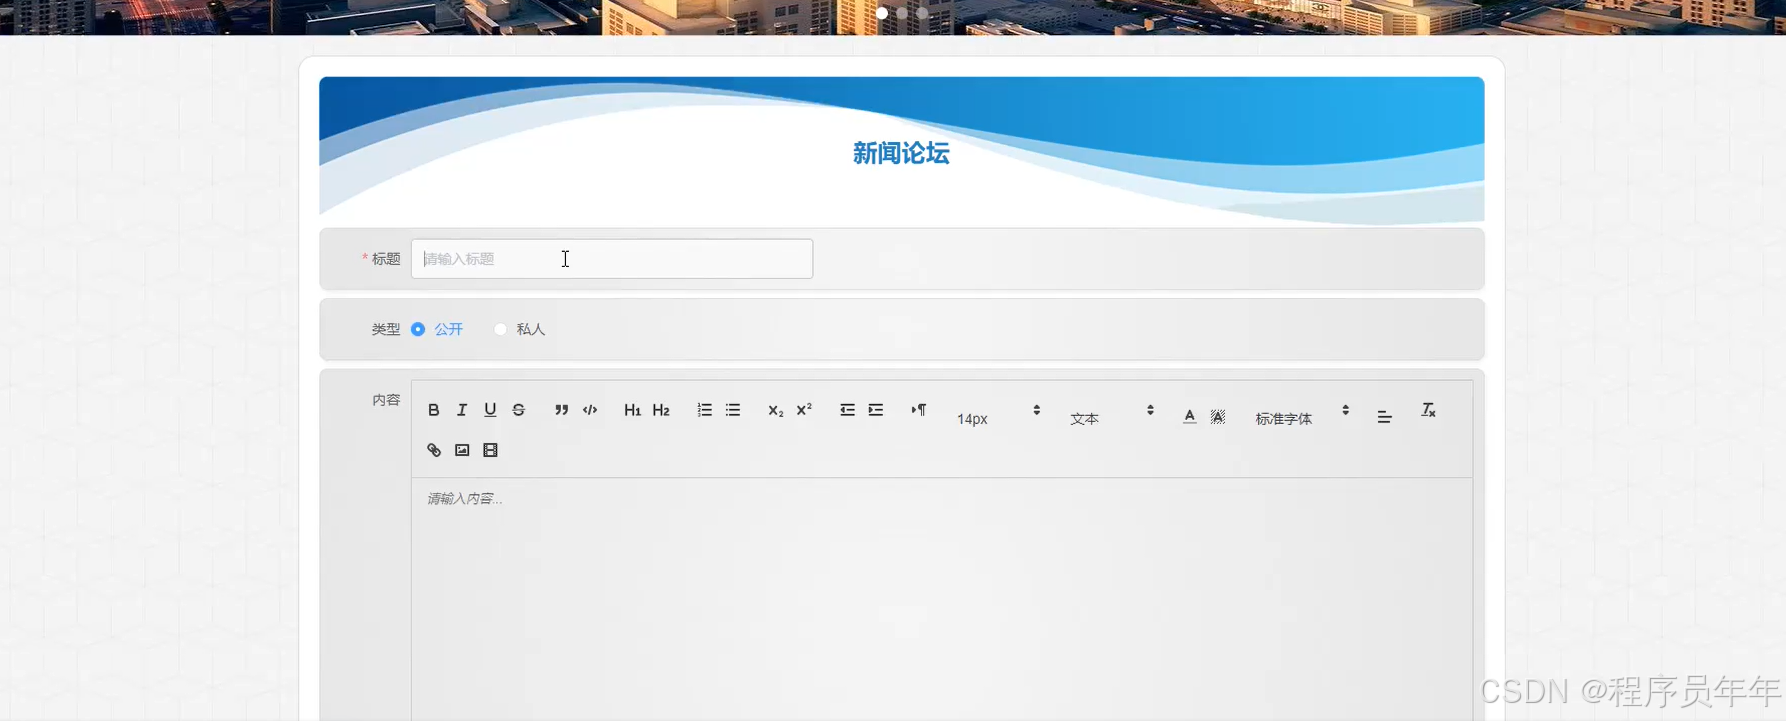Create an ordered numbered list
Viewport: 1786px width, 721px height.
coord(705,410)
